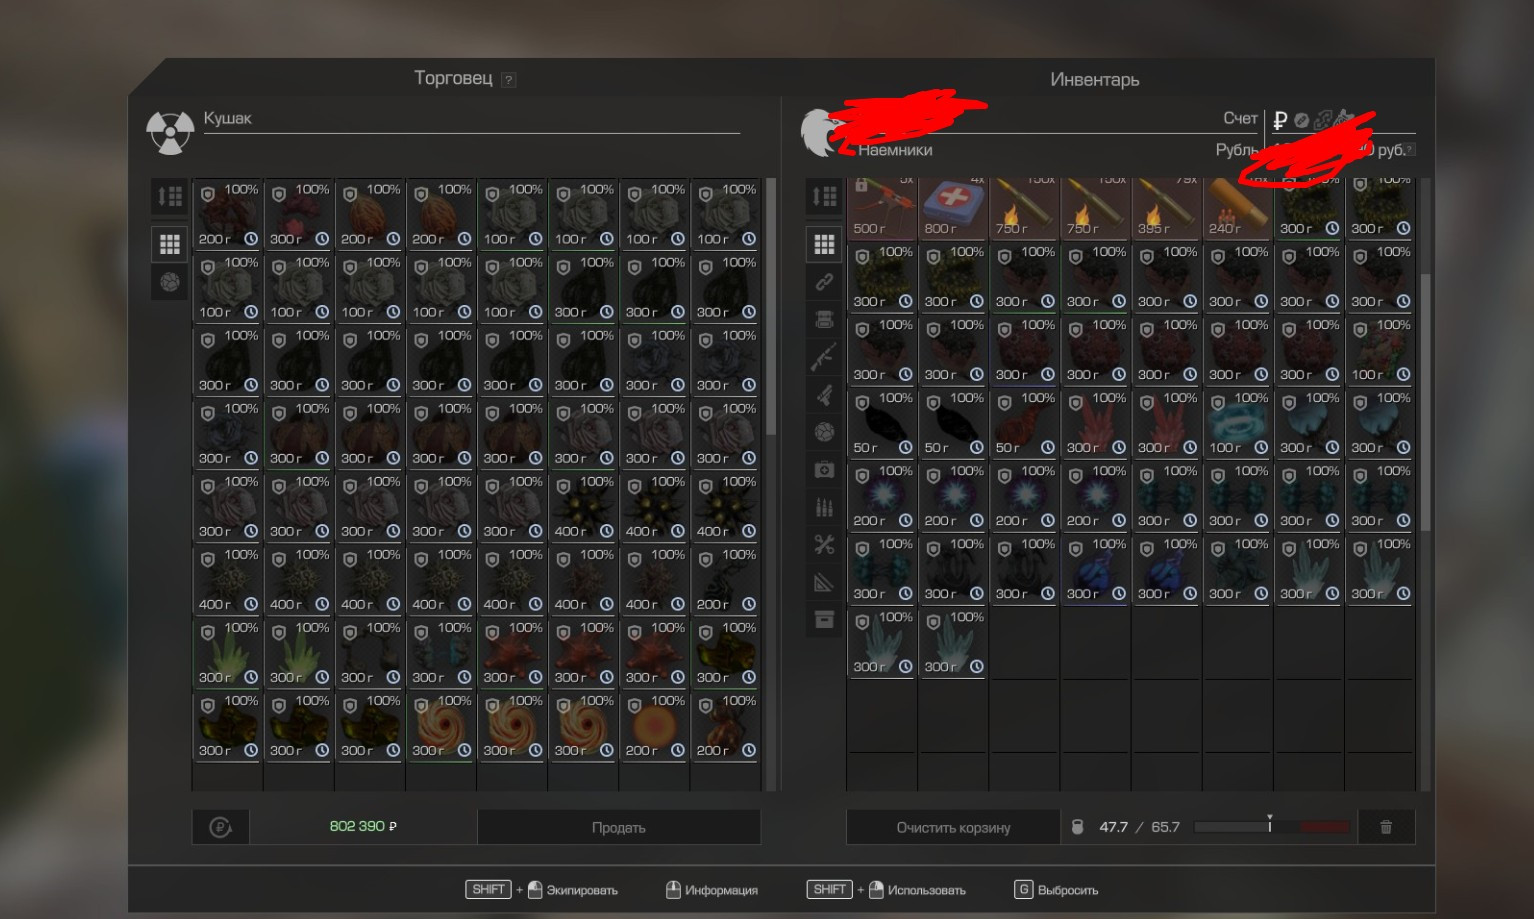The image size is (1534, 919).
Task: Click the weight text 47.7 / 65.7
Action: tap(1139, 827)
